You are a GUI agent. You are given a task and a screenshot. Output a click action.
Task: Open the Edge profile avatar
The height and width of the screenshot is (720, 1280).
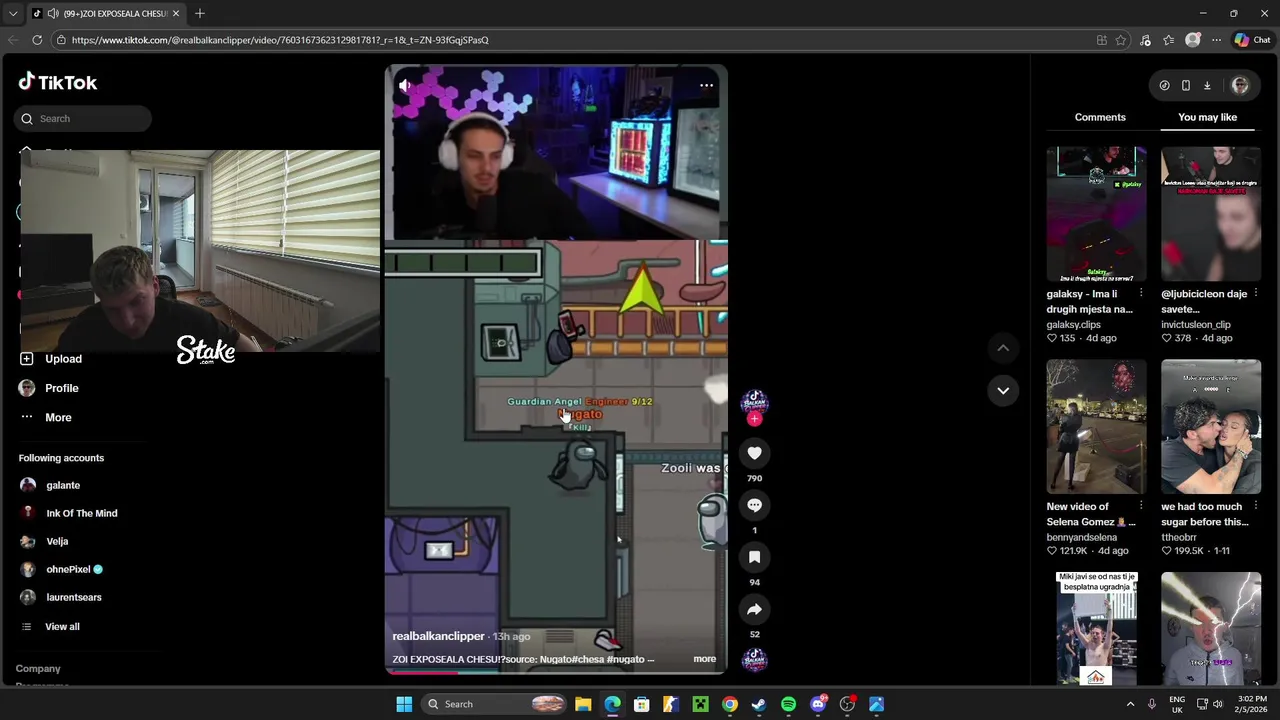(1192, 40)
